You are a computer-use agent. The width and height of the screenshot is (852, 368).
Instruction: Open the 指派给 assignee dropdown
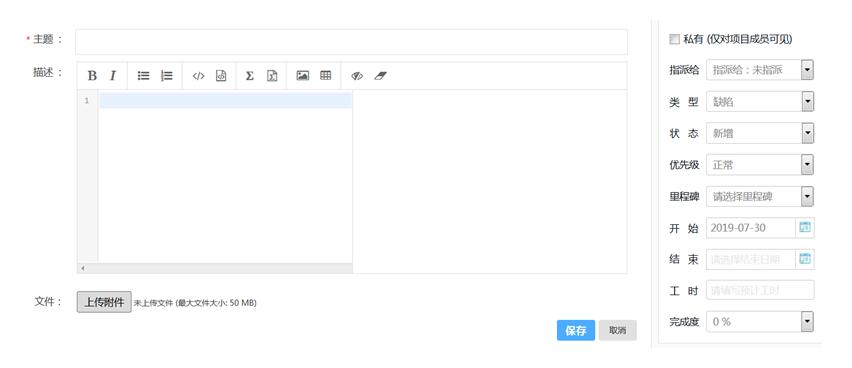point(760,70)
